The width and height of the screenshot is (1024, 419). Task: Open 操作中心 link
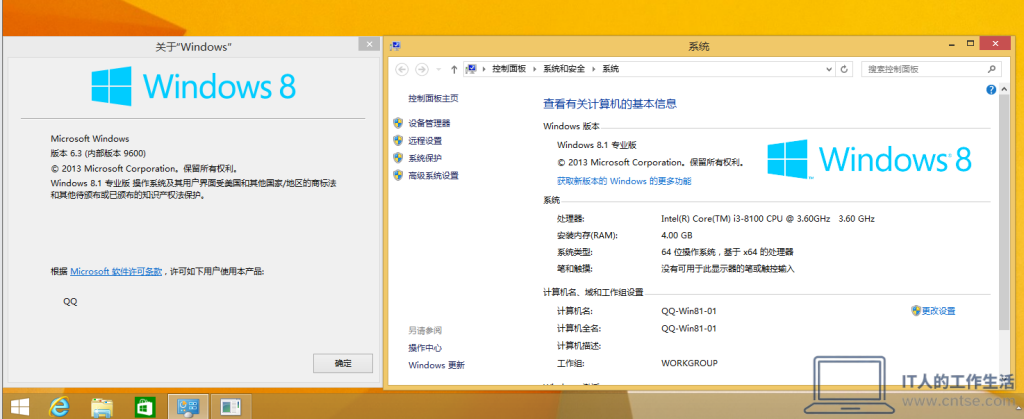(x=425, y=348)
